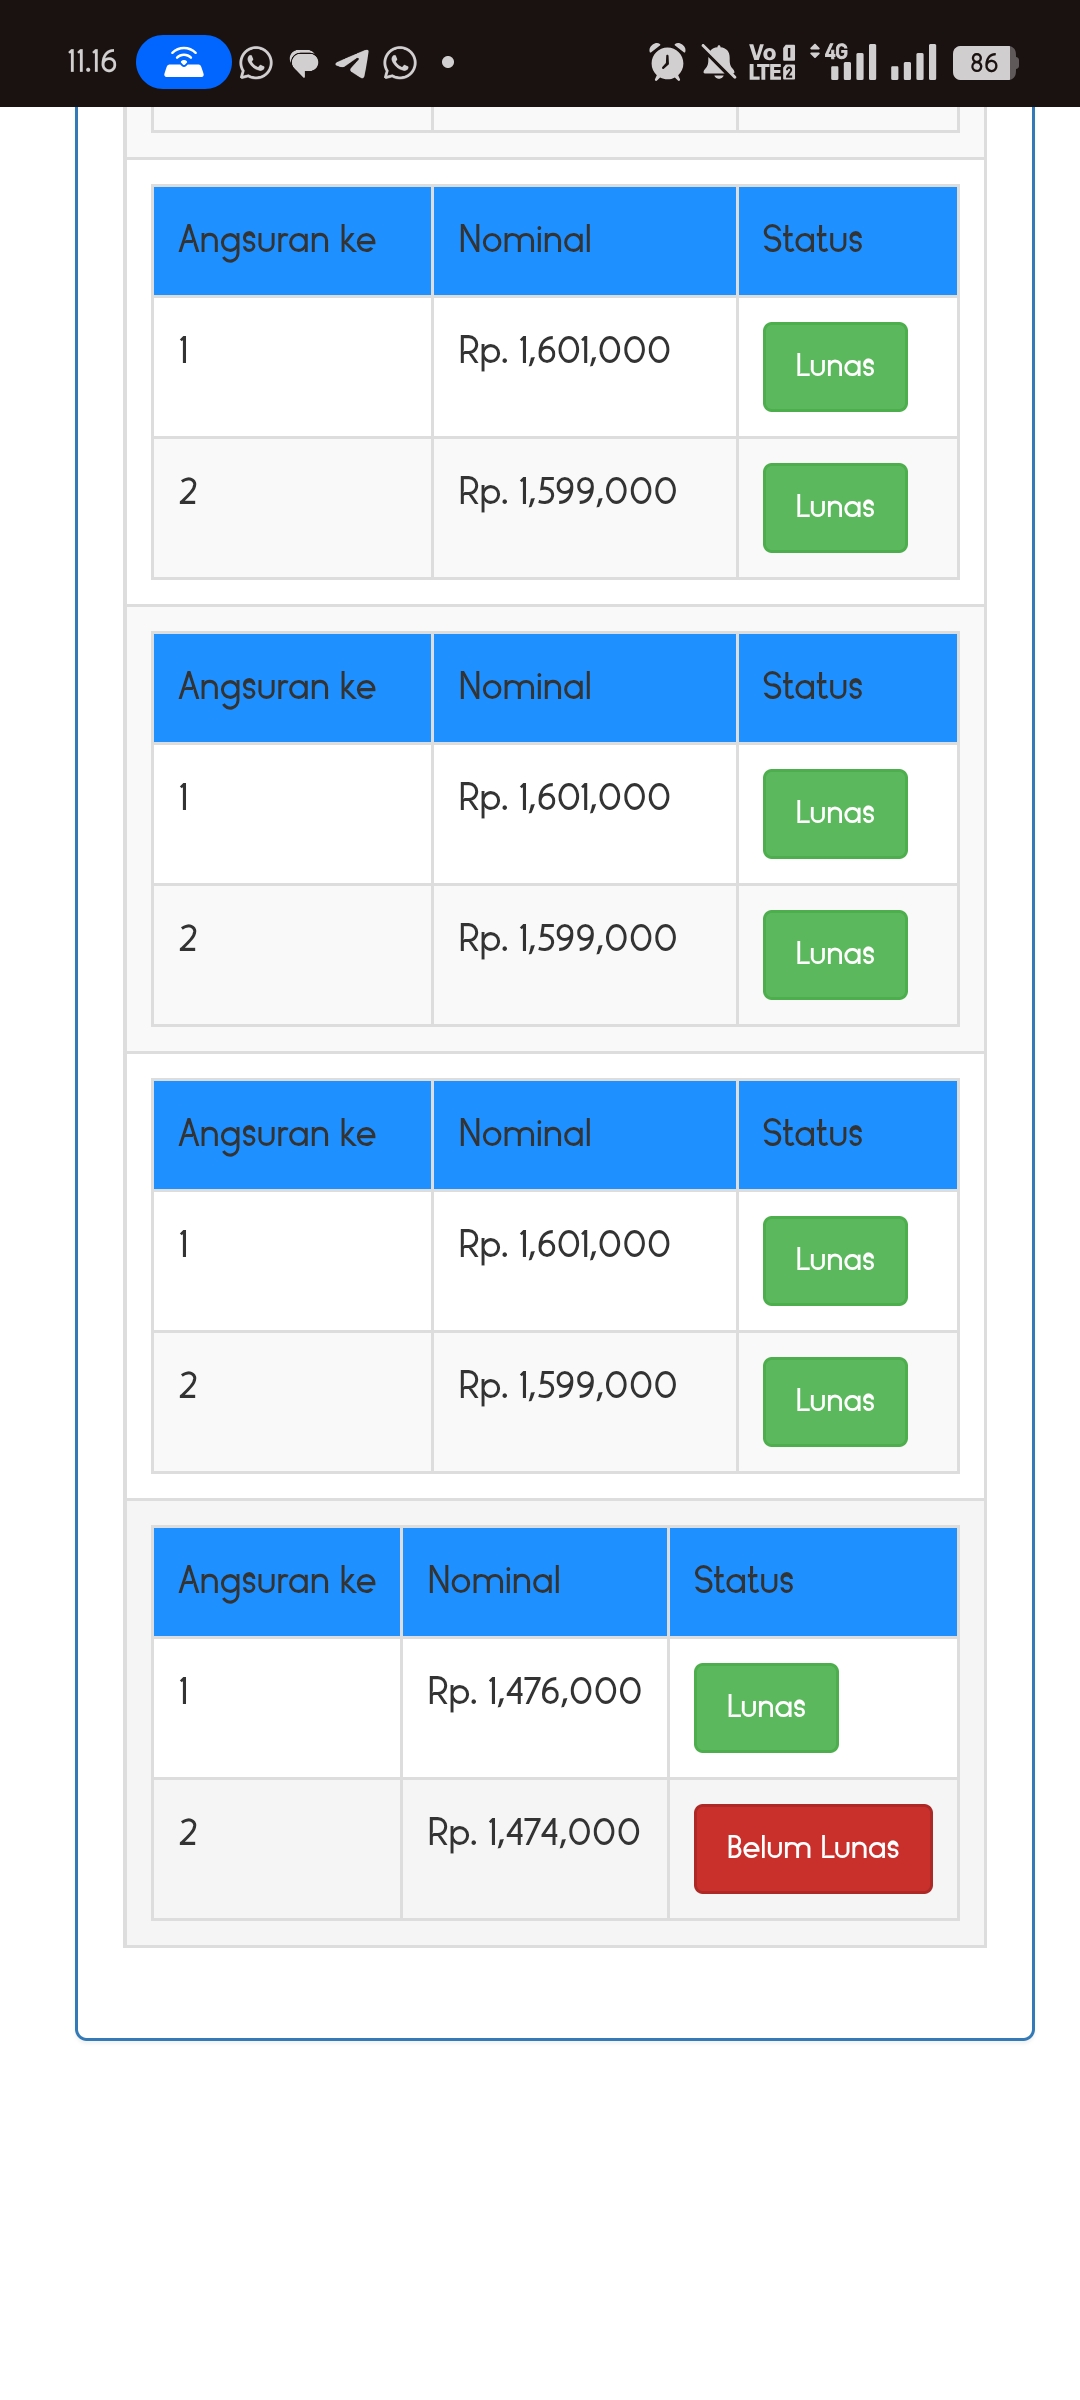Click Lunas button for first Rp. 1,601,000 row
The image size is (1080, 2400).
(x=835, y=366)
